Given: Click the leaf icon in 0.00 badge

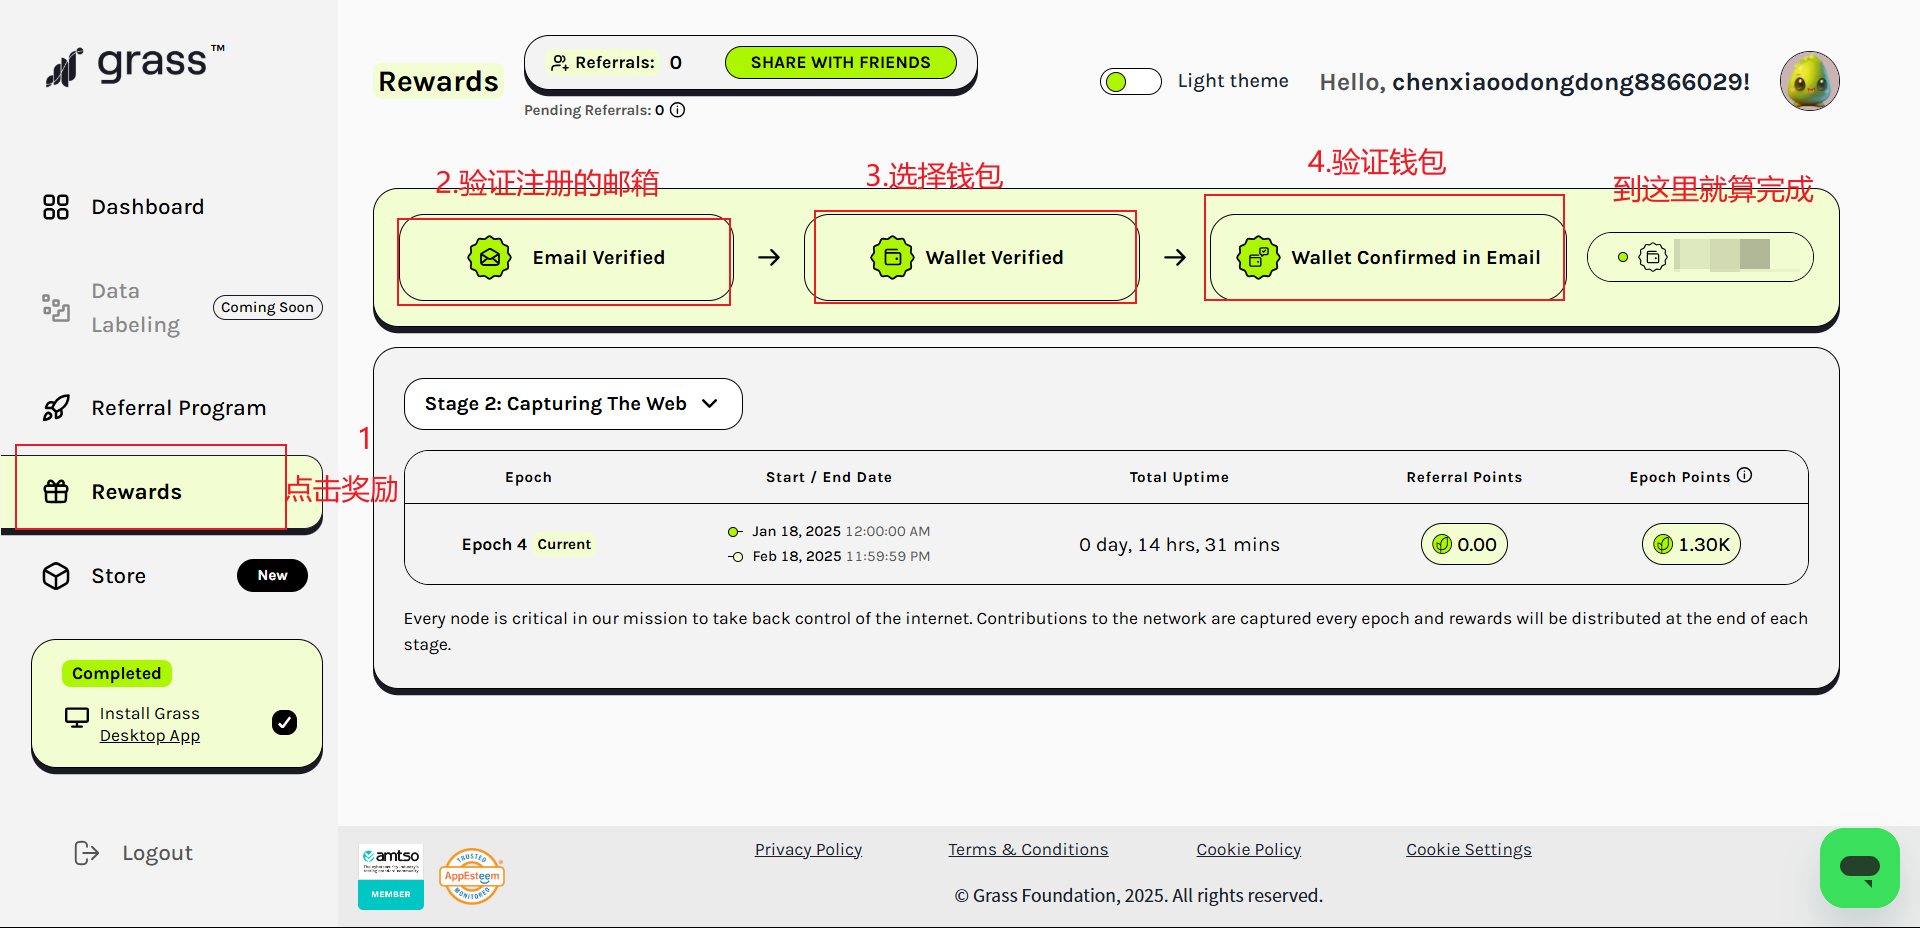Looking at the screenshot, I should [1442, 544].
